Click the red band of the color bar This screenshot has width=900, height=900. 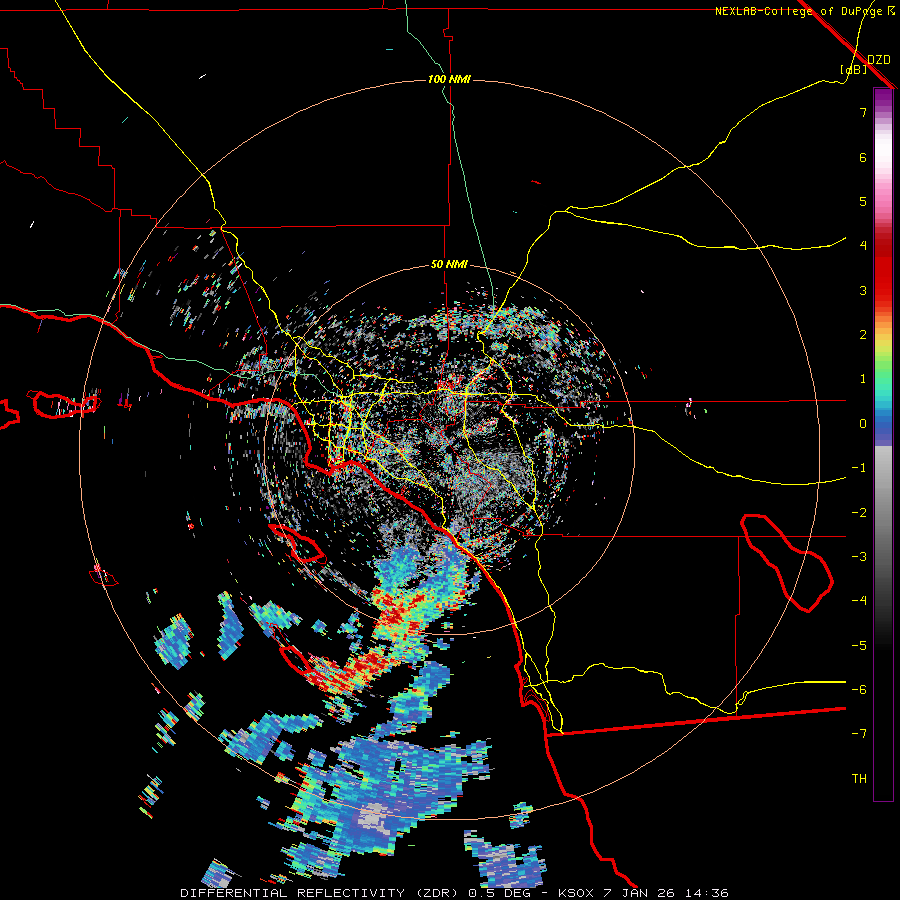pos(883,270)
